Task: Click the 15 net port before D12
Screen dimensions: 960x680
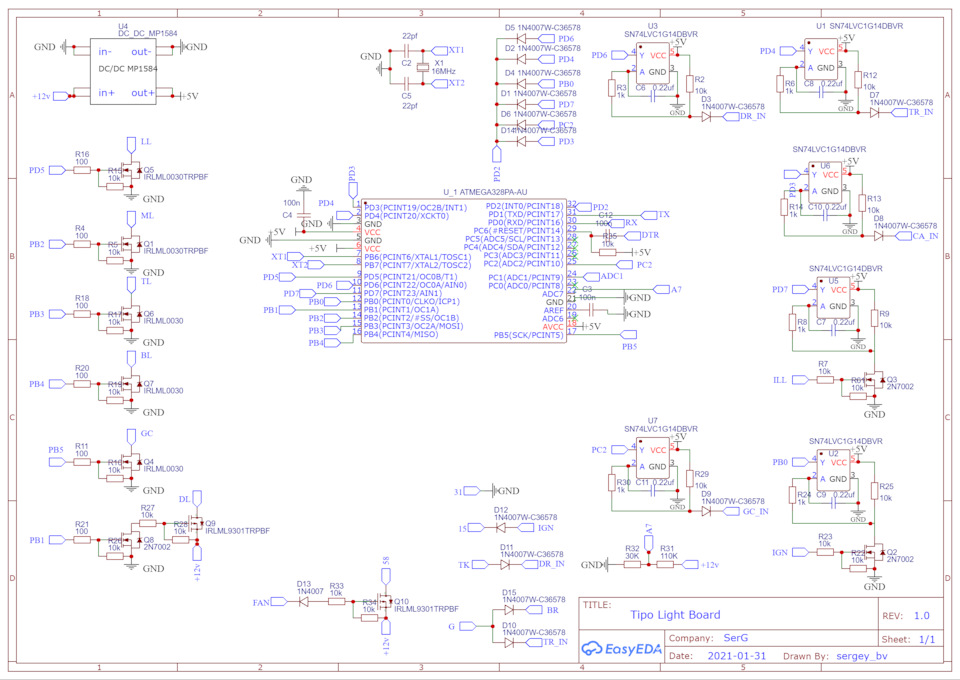Action: pyautogui.click(x=476, y=528)
